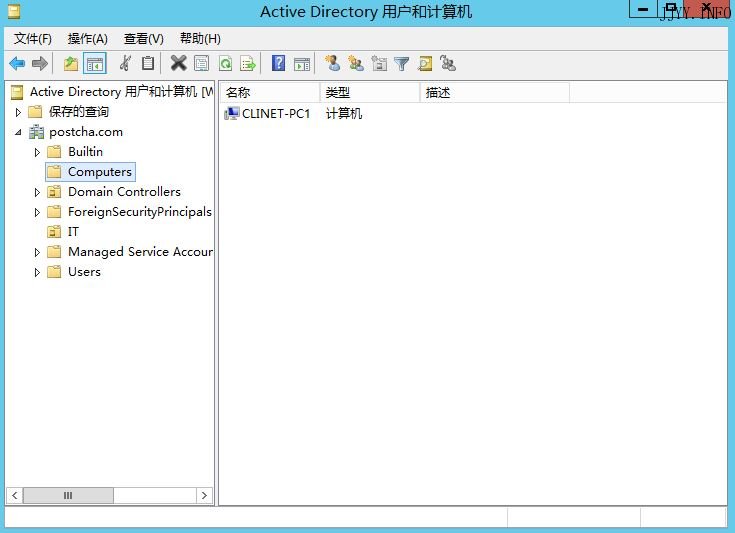Open the 操作(A) menu
Image resolution: width=735 pixels, height=533 pixels.
(x=88, y=38)
